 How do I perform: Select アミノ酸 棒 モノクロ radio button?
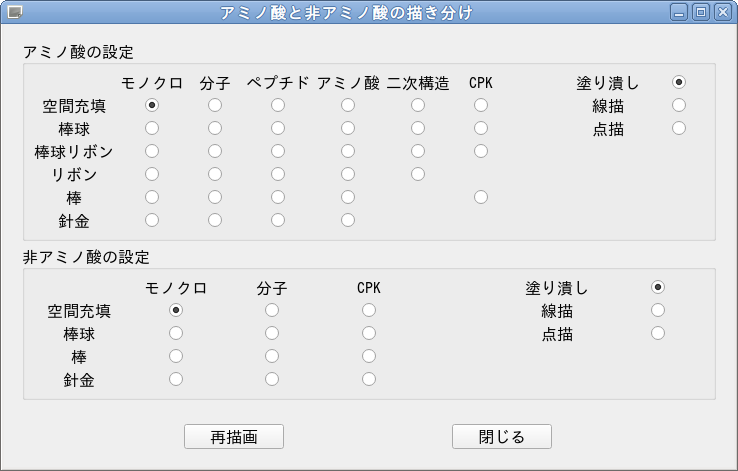click(x=152, y=197)
